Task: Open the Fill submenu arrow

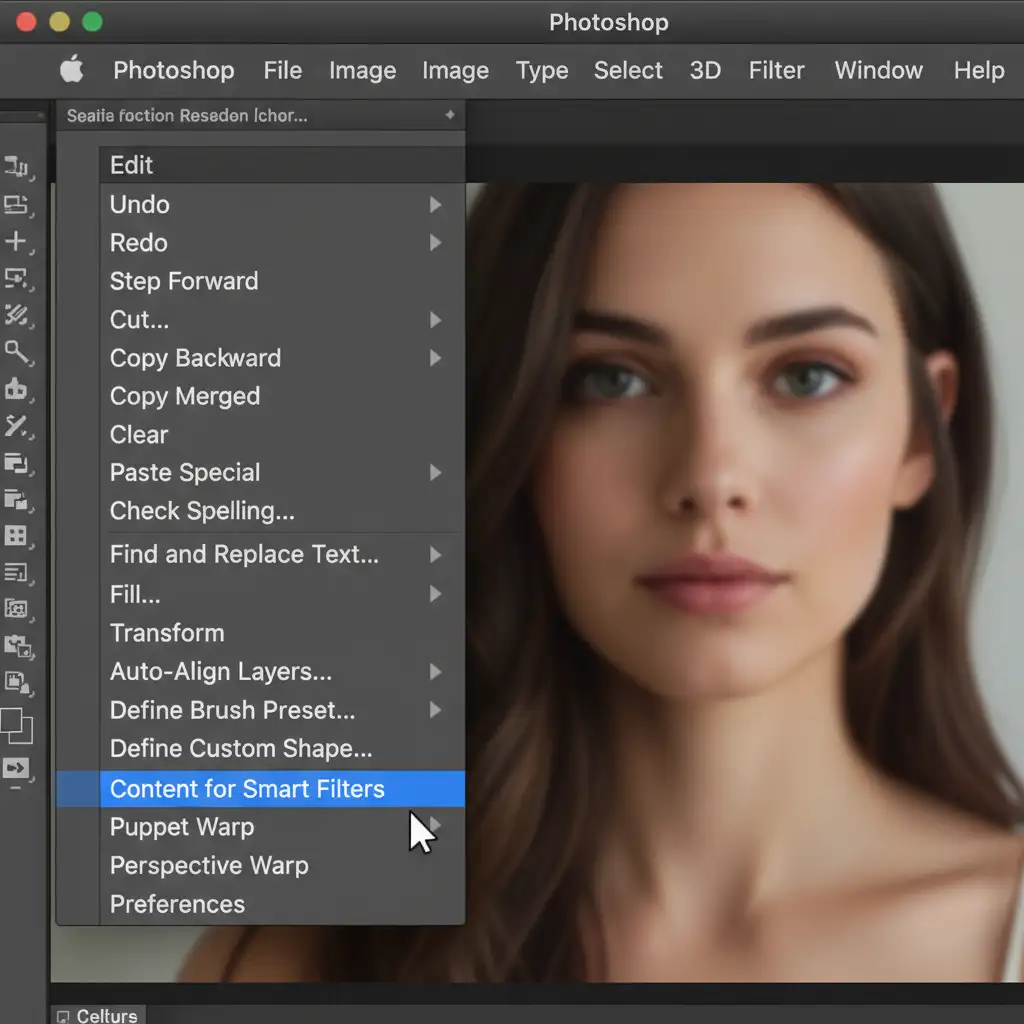Action: click(x=435, y=595)
